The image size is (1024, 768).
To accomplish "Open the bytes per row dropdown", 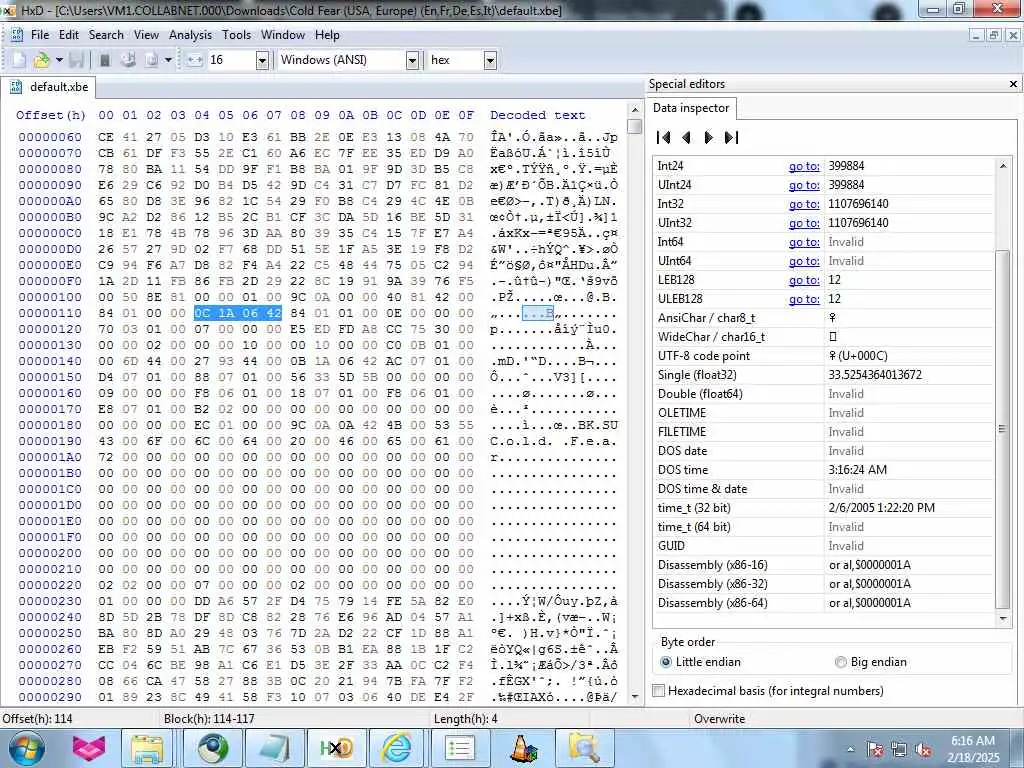I will coord(262,60).
